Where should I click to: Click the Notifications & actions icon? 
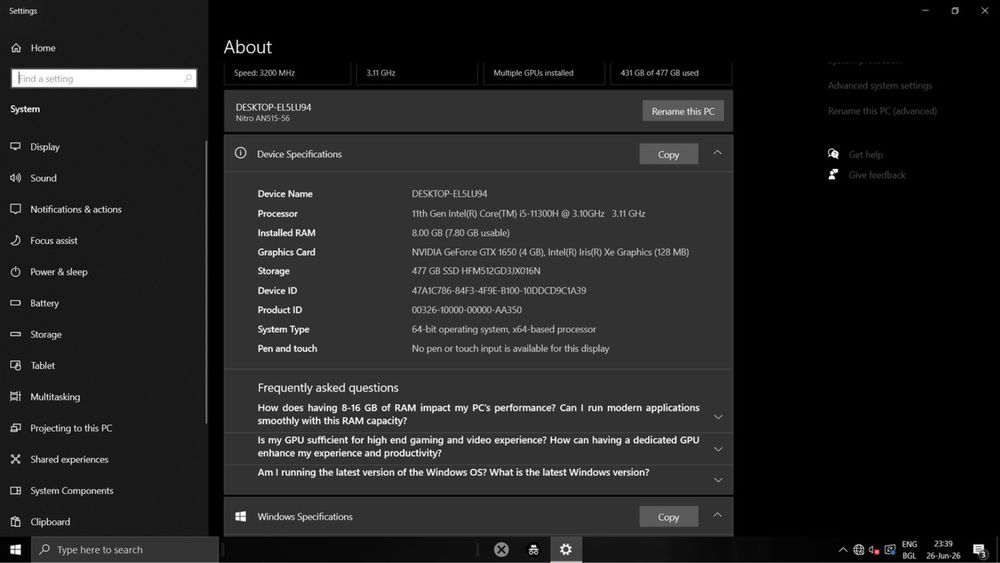15,209
